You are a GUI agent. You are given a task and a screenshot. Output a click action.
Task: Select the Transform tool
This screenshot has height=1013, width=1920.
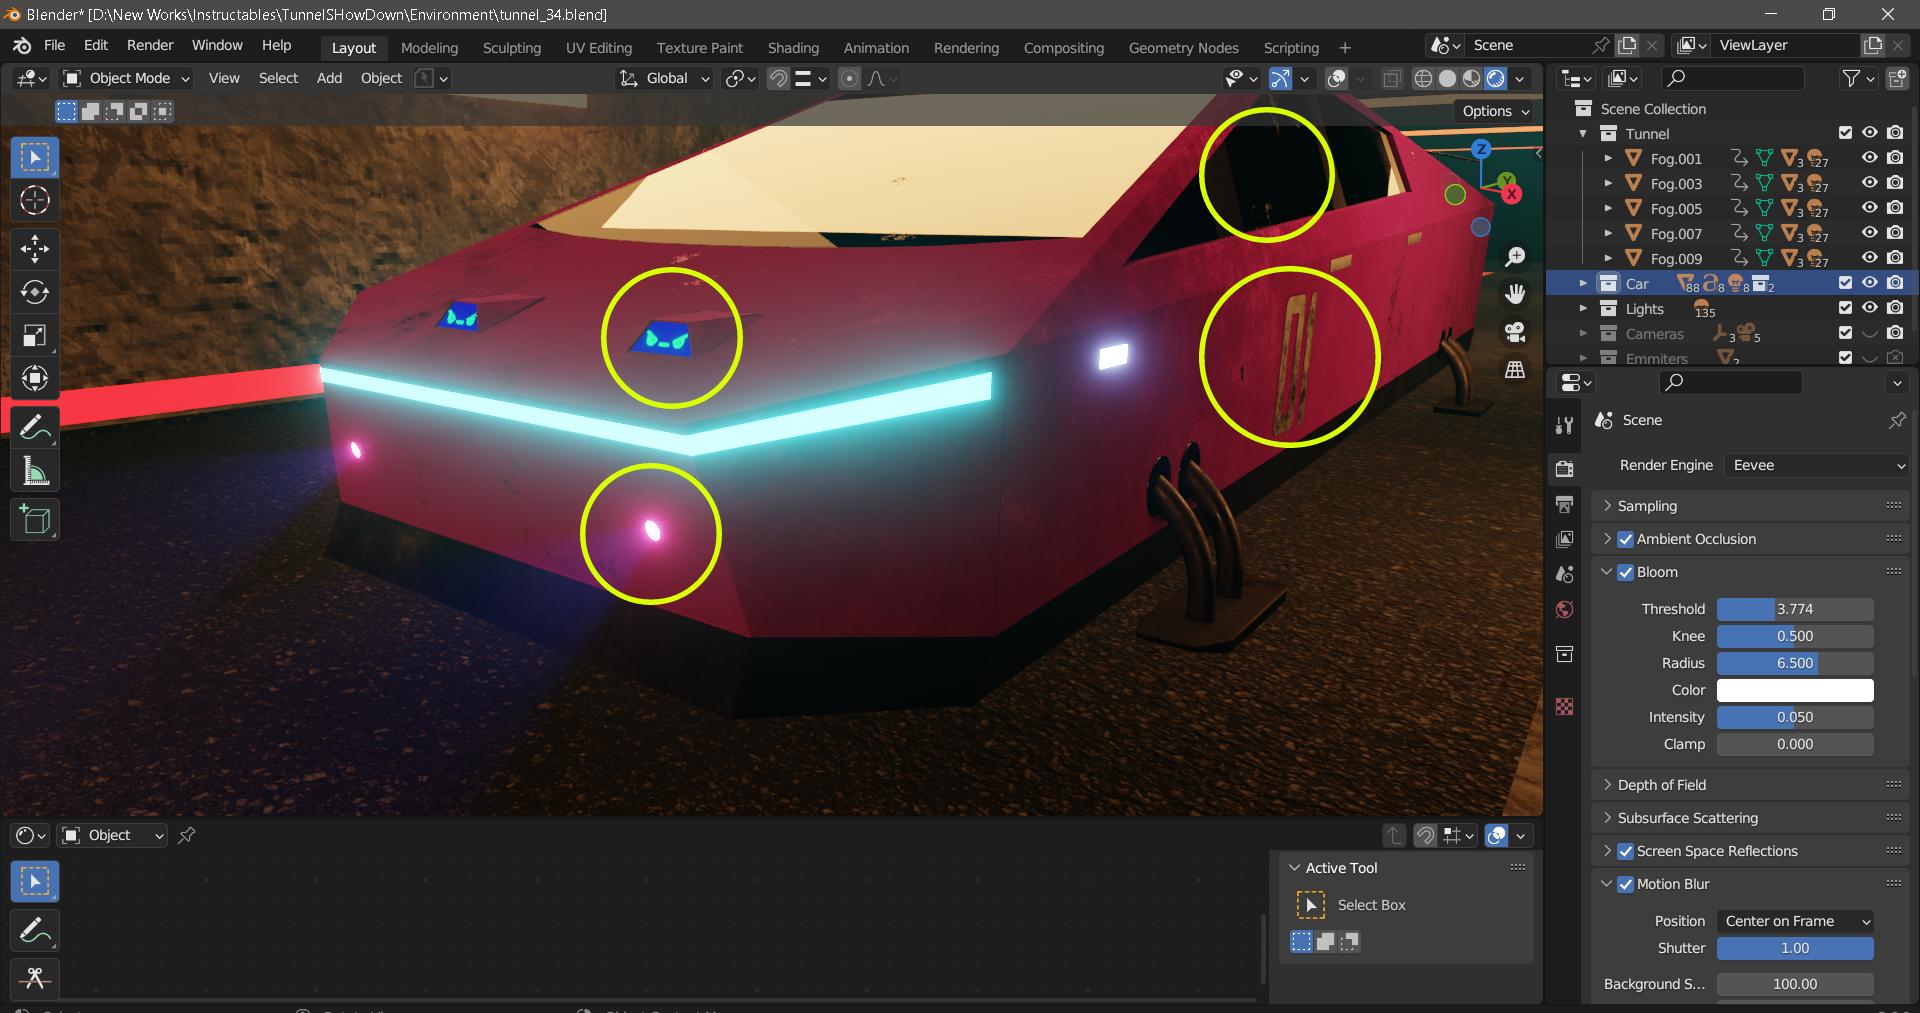[35, 378]
